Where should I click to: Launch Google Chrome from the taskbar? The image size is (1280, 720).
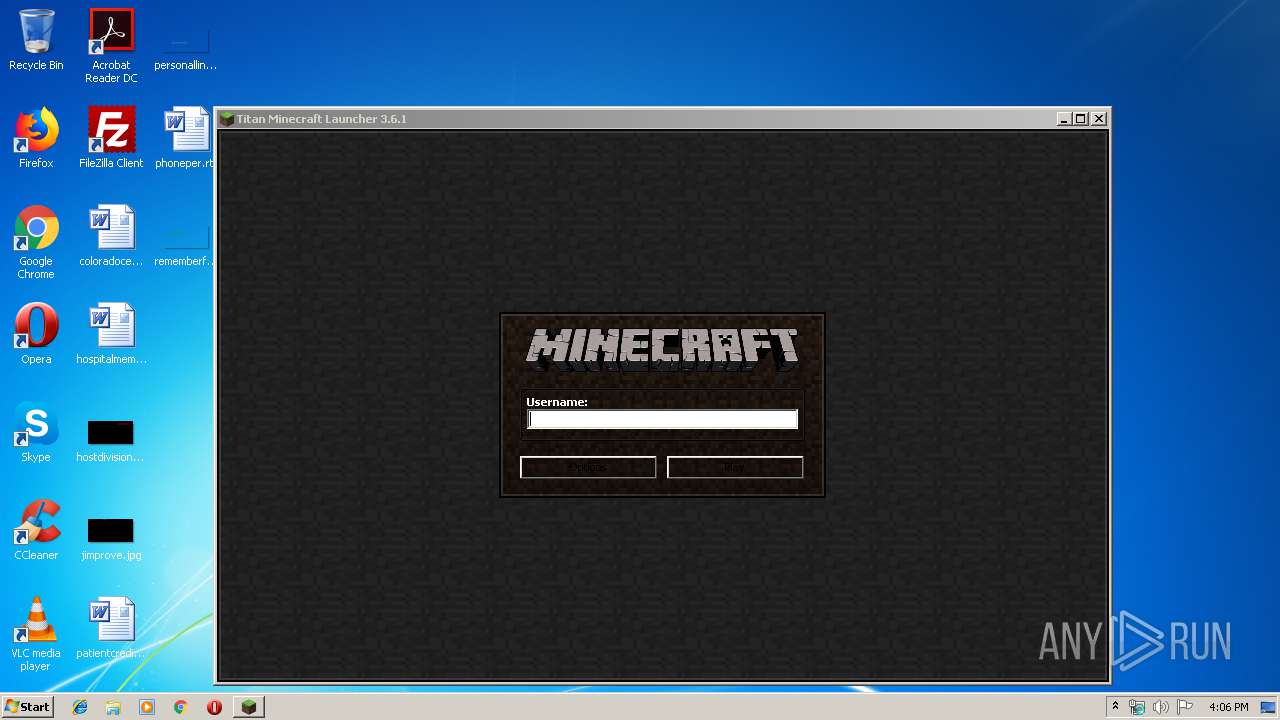(180, 707)
